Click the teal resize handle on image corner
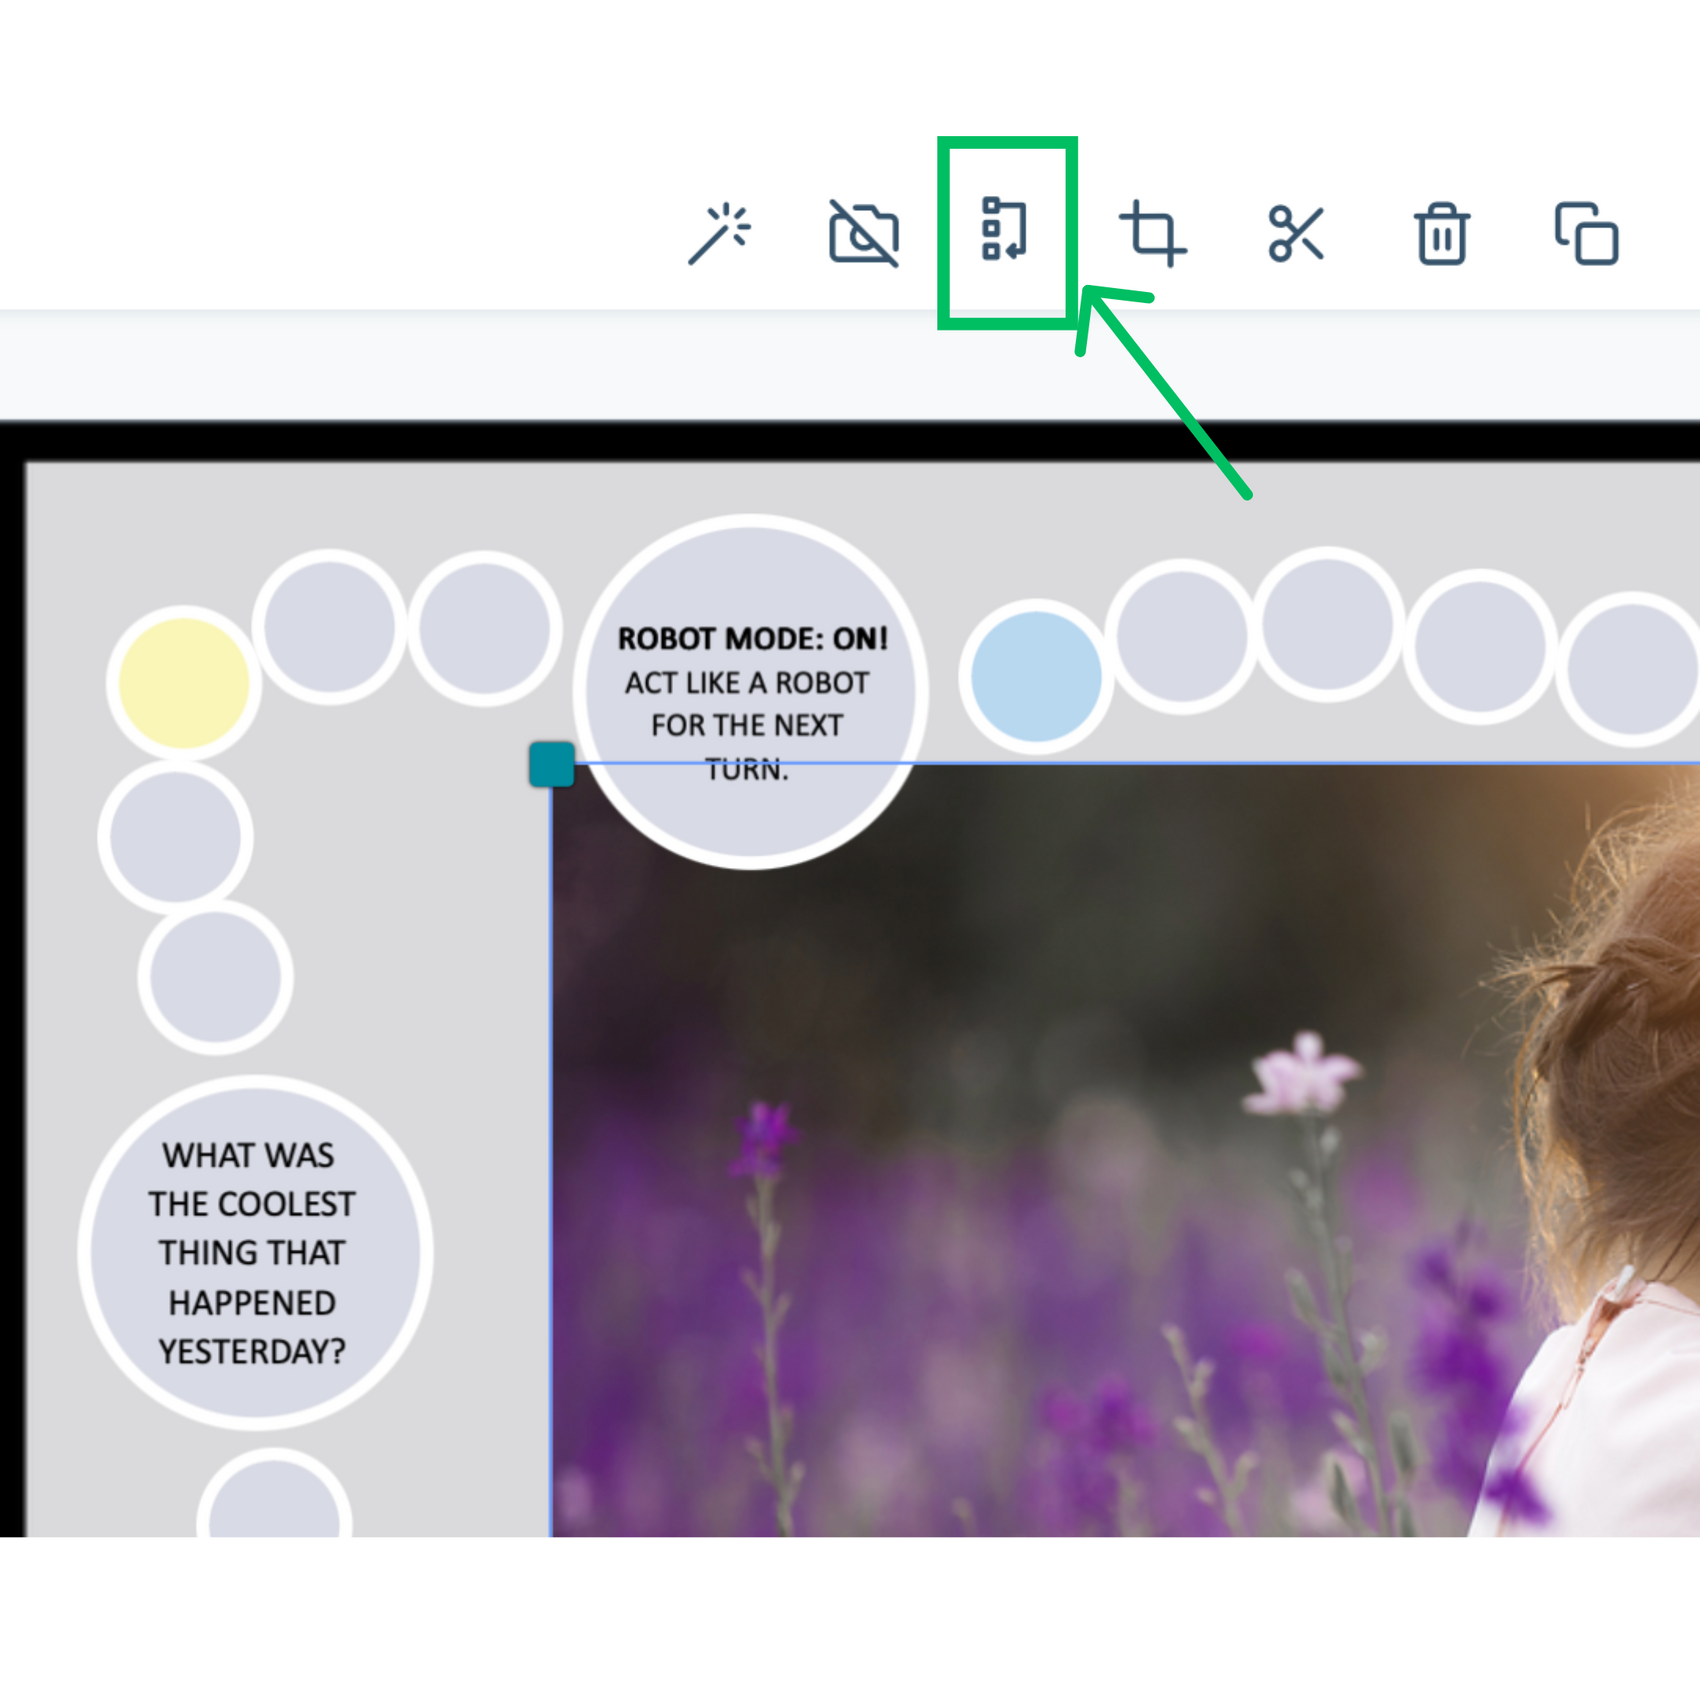This screenshot has width=1700, height=1700. click(552, 765)
